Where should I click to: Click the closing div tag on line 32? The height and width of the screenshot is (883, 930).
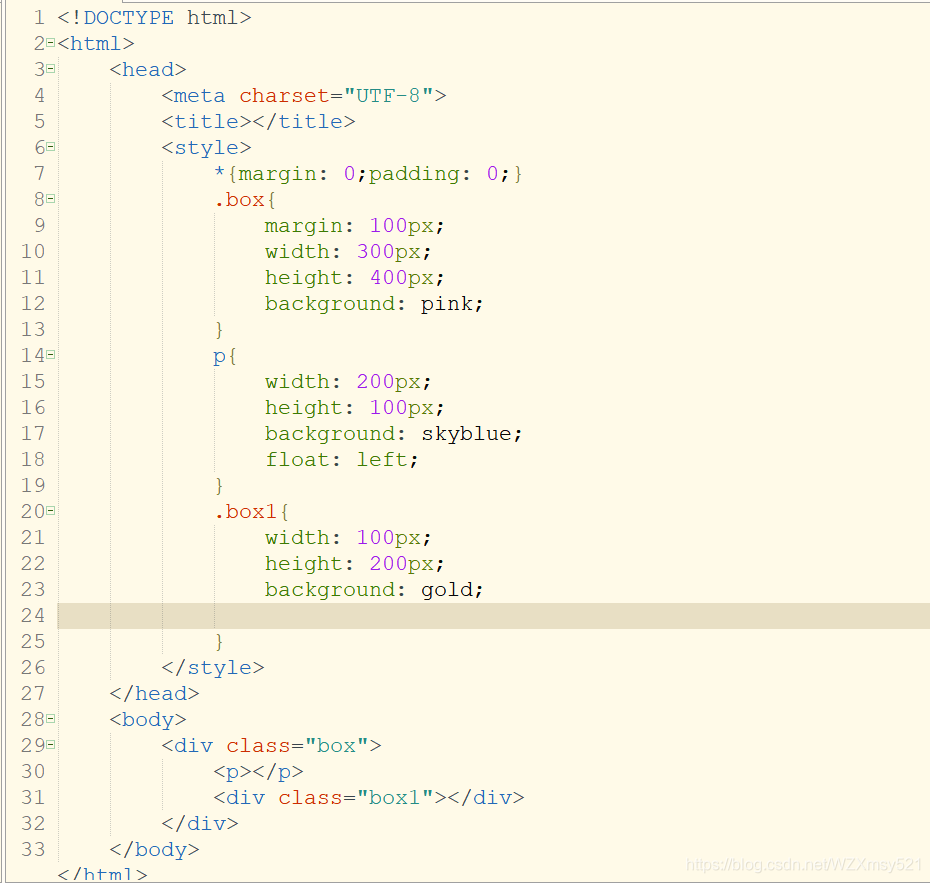point(200,824)
